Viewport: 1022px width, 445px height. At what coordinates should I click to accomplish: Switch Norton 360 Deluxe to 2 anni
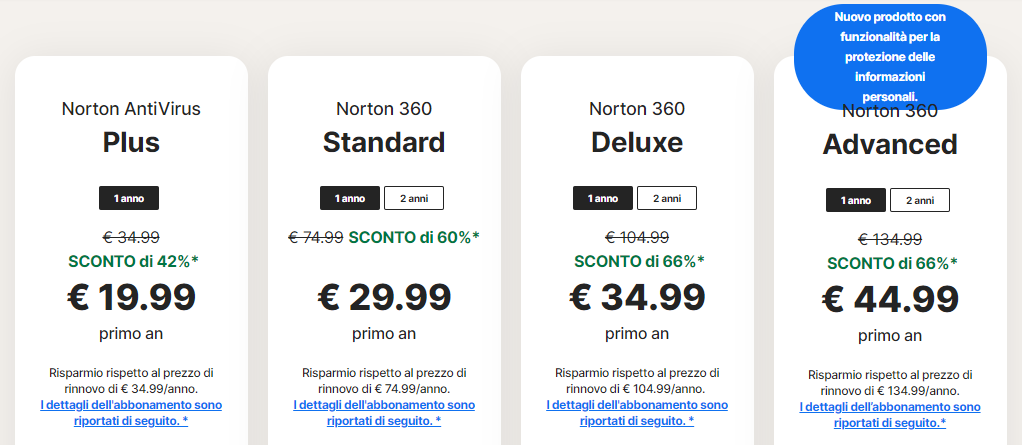pos(667,198)
